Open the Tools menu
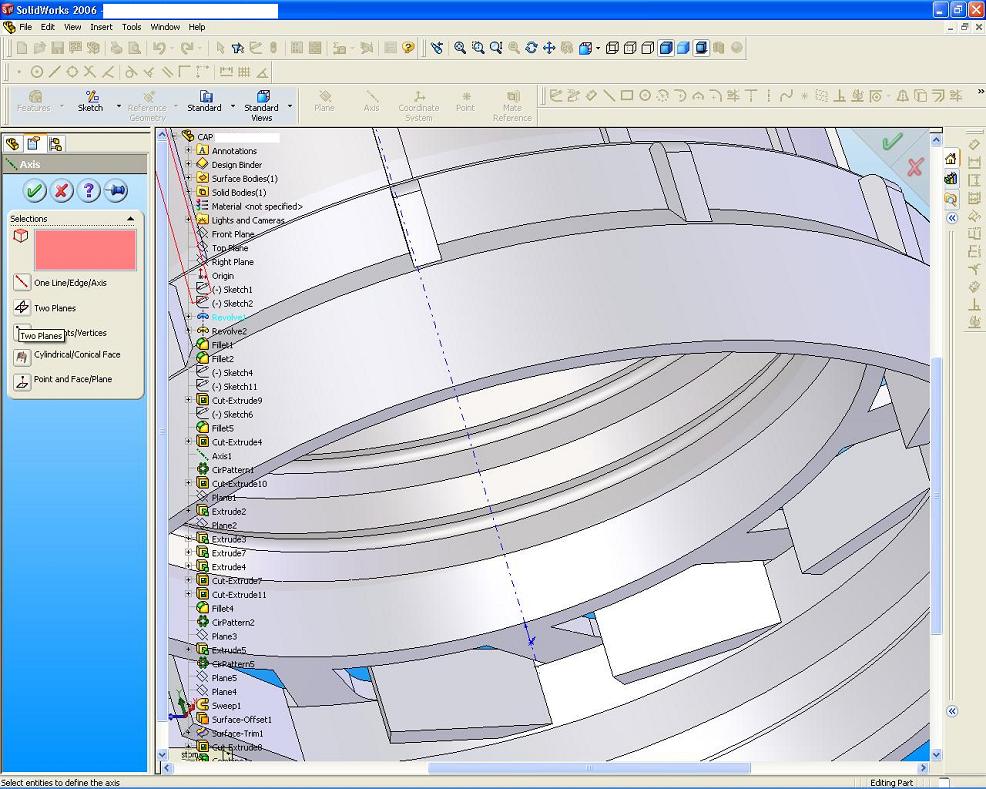 pos(131,27)
